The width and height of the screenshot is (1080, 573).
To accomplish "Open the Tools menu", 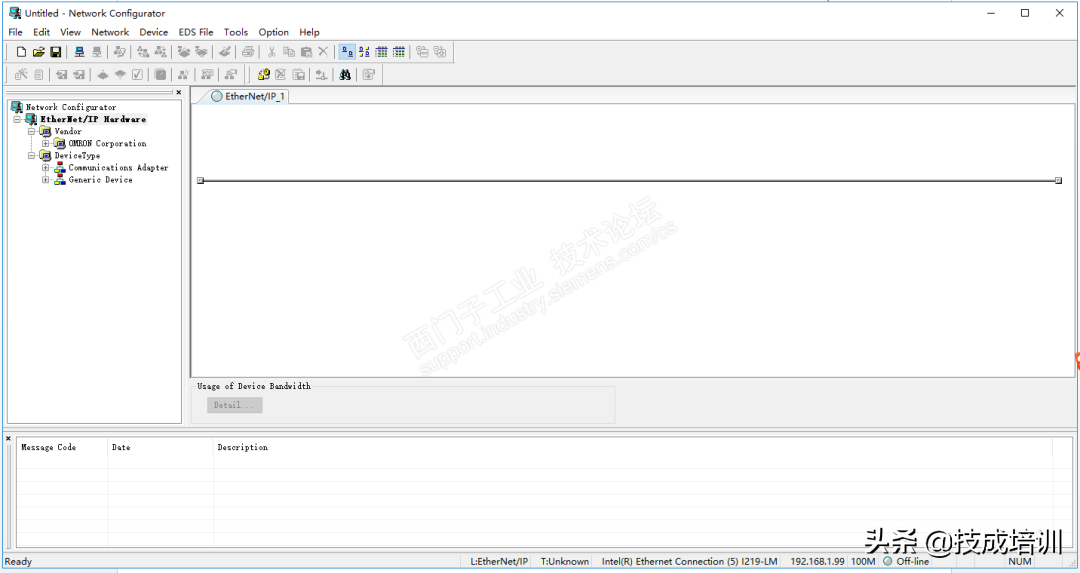I will (236, 32).
